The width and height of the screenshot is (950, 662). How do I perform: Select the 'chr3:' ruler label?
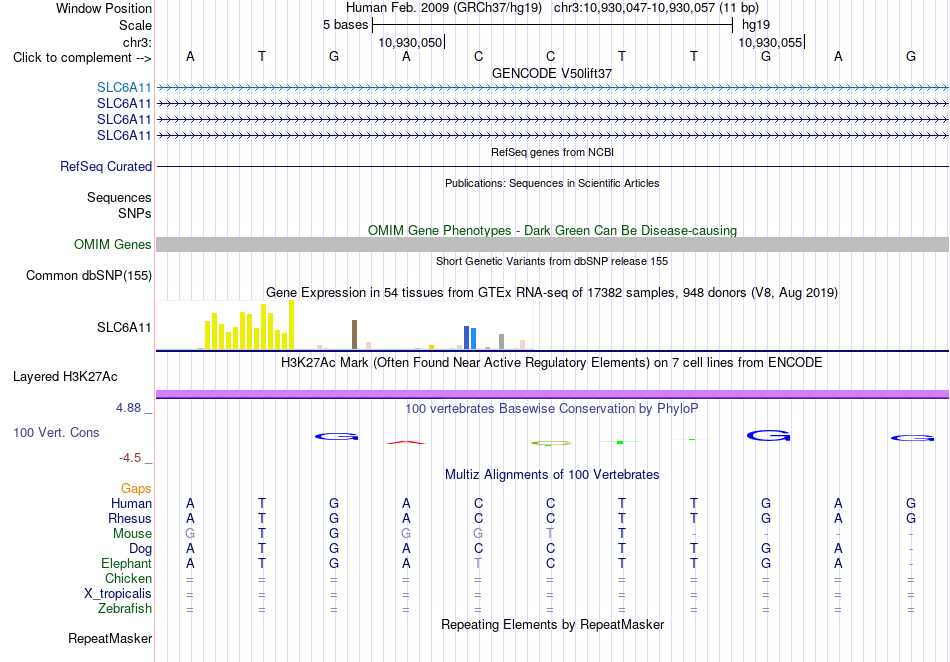coord(137,42)
